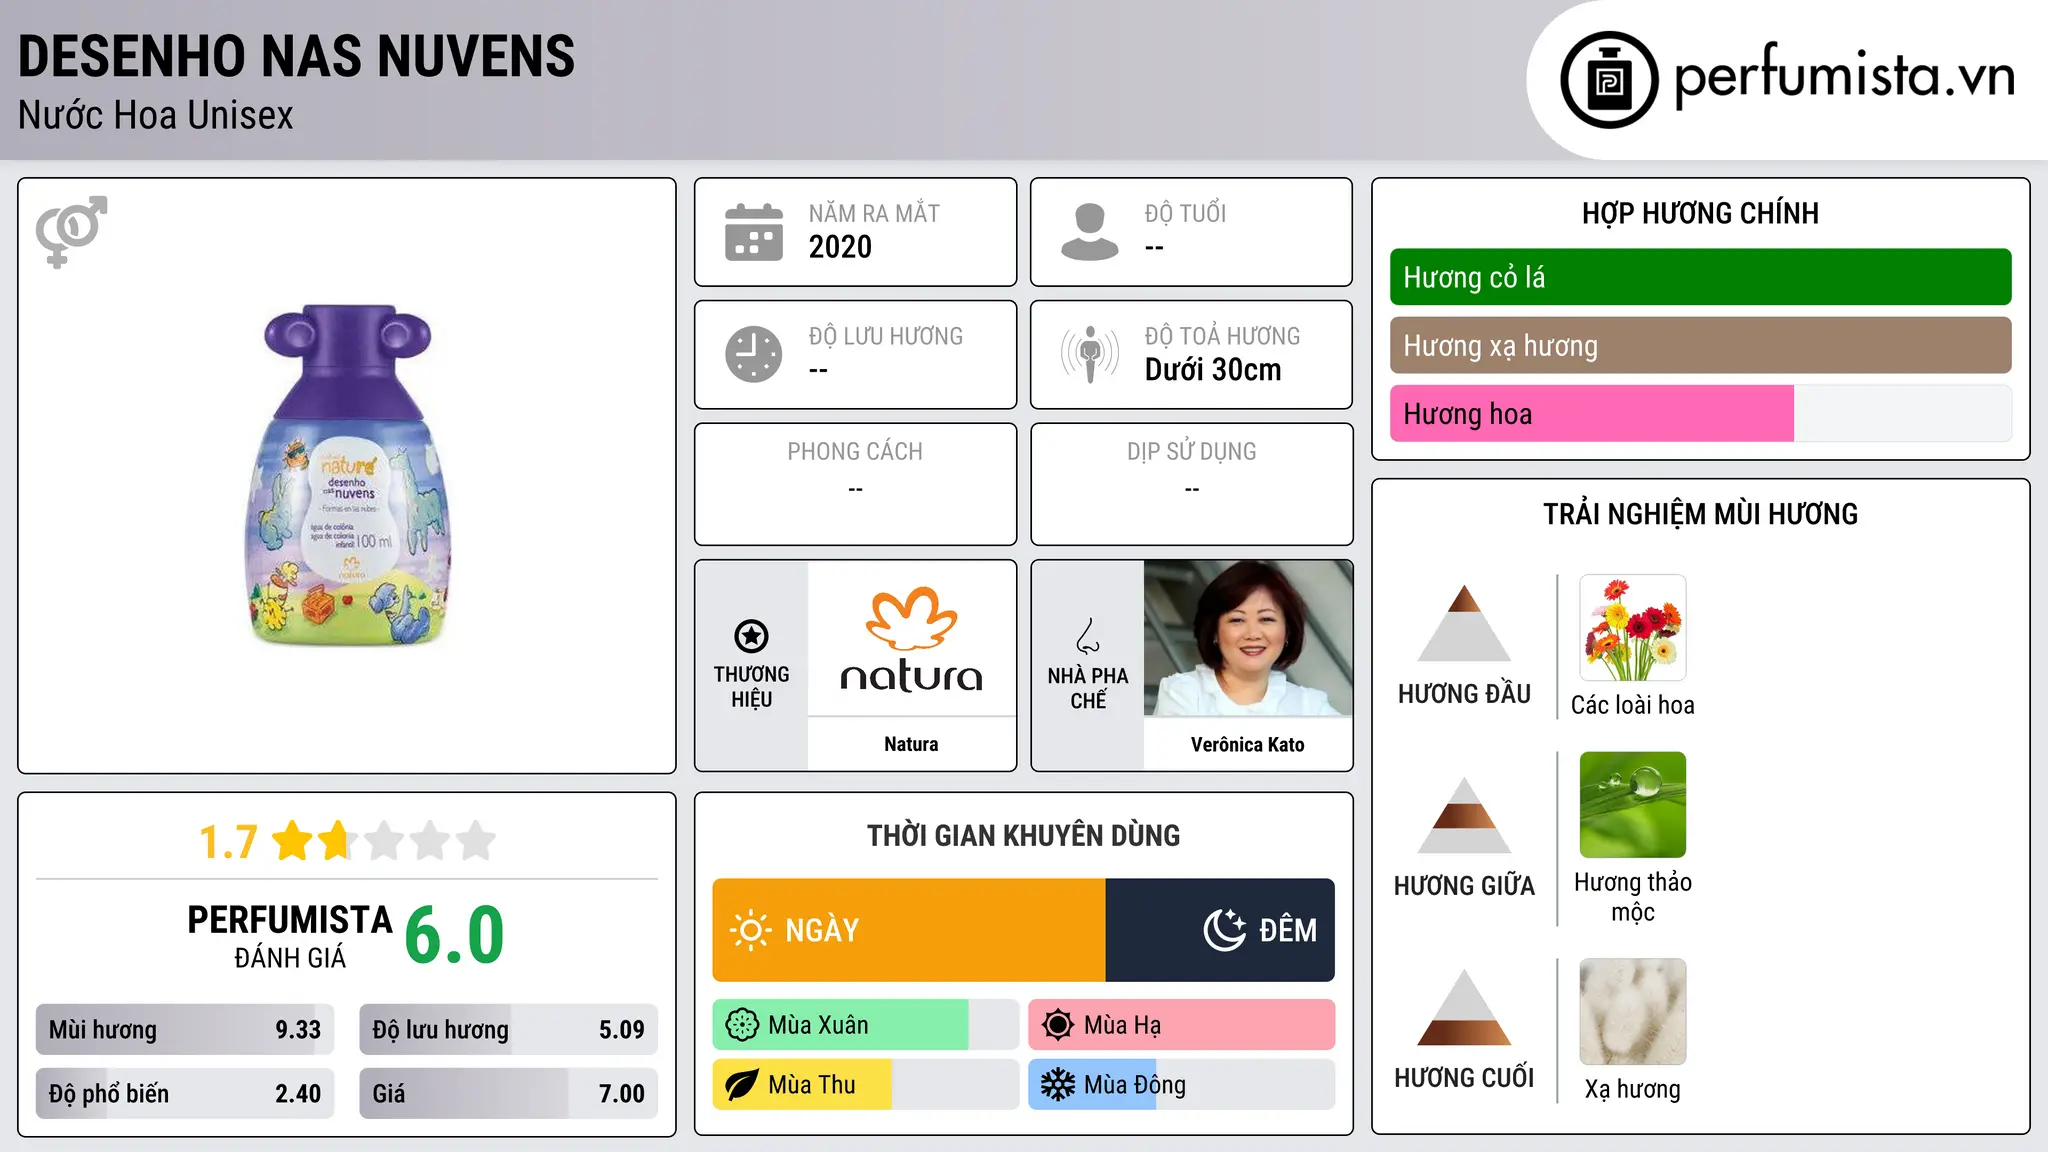The height and width of the screenshot is (1152, 2048).
Task: Click the Xạ hương note label
Action: point(1633,1089)
